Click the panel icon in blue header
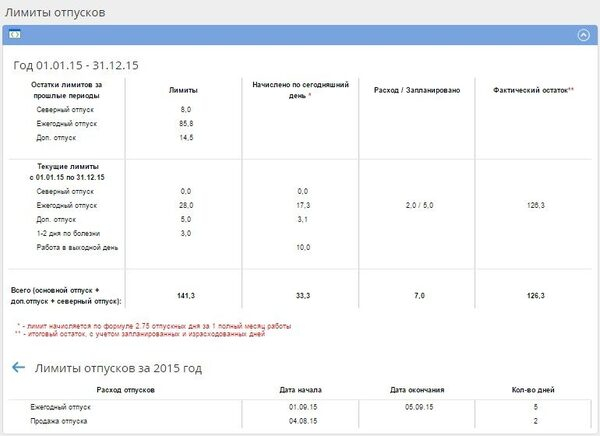Viewport: 600px width, 436px height. [x=15, y=34]
